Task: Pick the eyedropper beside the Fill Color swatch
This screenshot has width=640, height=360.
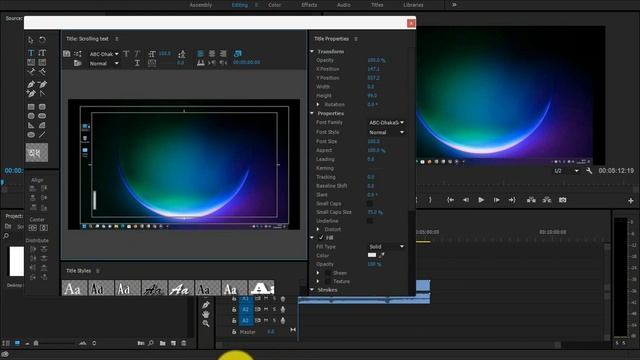Action: [x=382, y=255]
